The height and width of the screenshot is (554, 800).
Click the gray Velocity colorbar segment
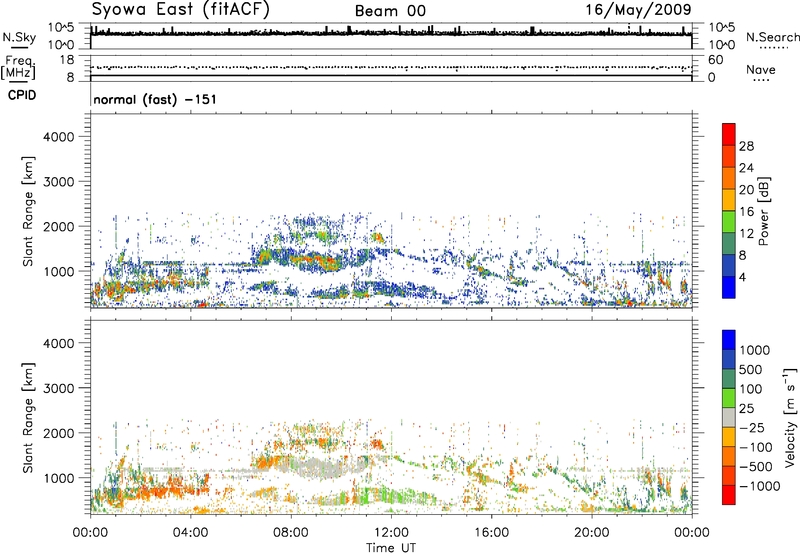click(729, 417)
